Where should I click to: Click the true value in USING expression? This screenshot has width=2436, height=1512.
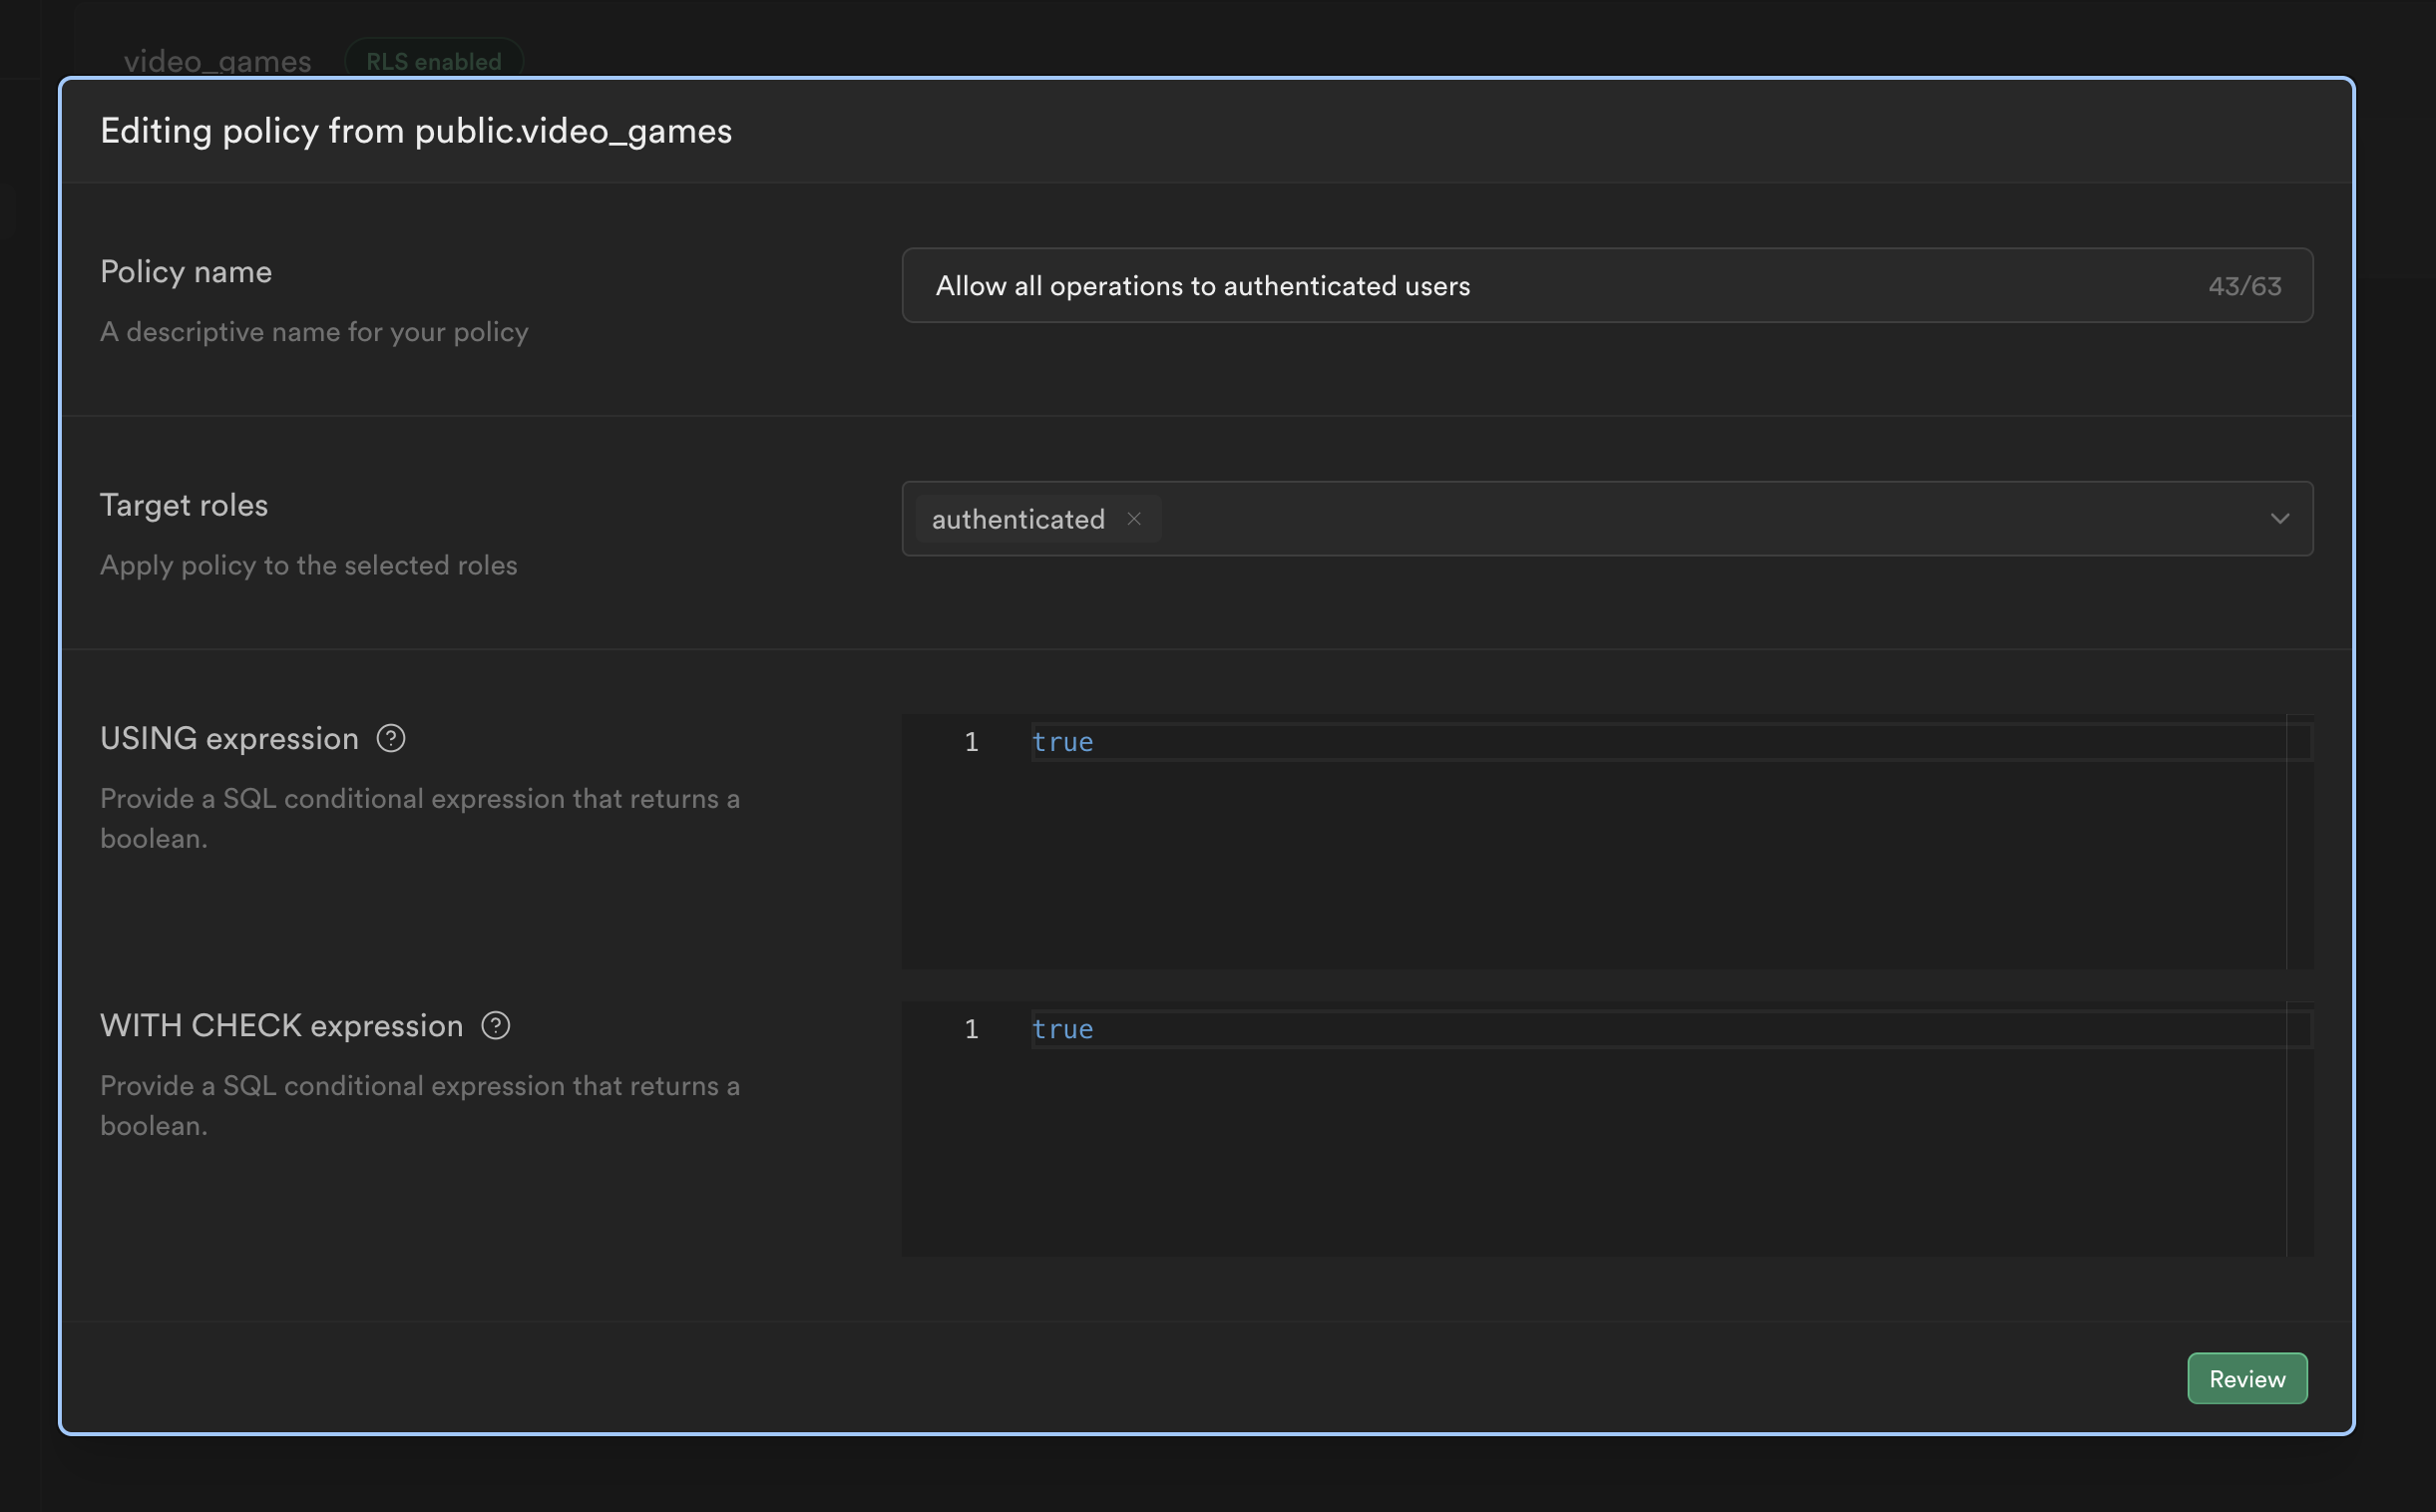point(1062,742)
